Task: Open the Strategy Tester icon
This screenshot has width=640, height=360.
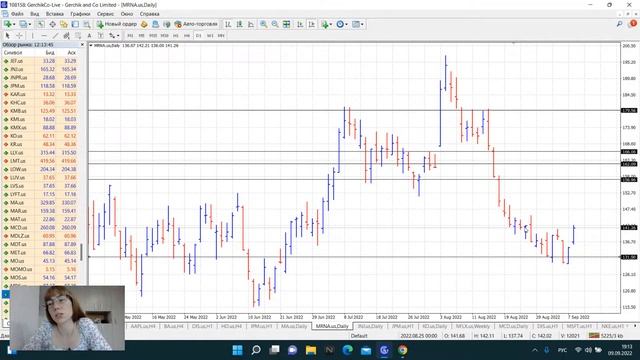Action: 87,24
